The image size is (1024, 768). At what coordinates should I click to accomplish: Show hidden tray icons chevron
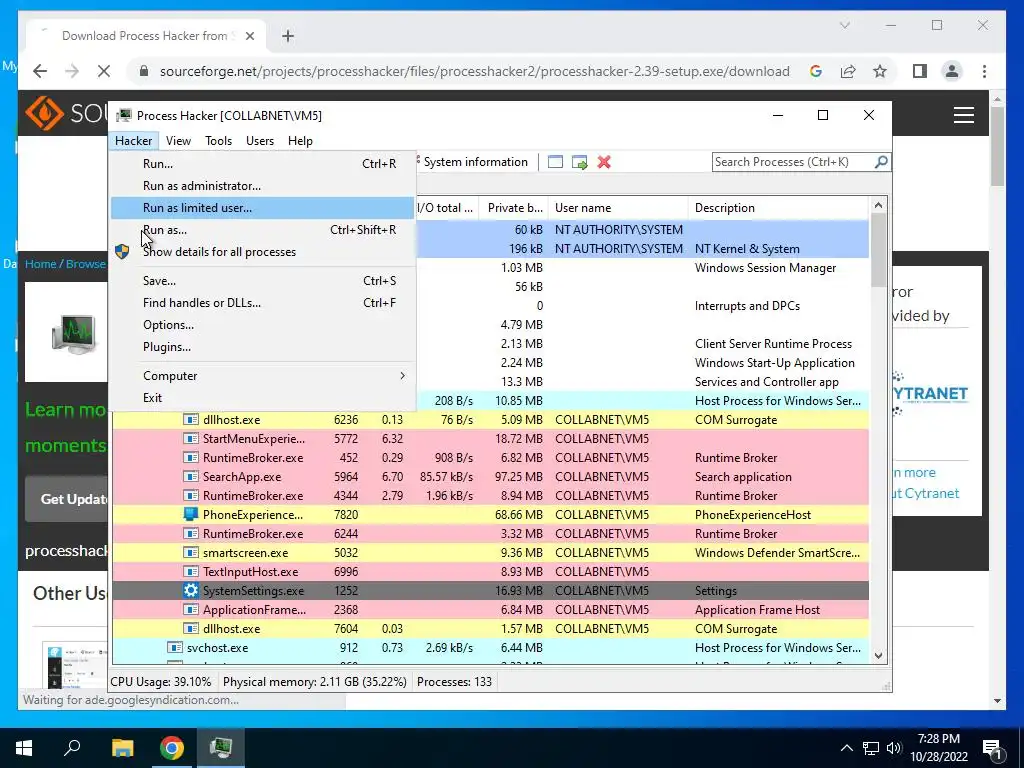846,748
